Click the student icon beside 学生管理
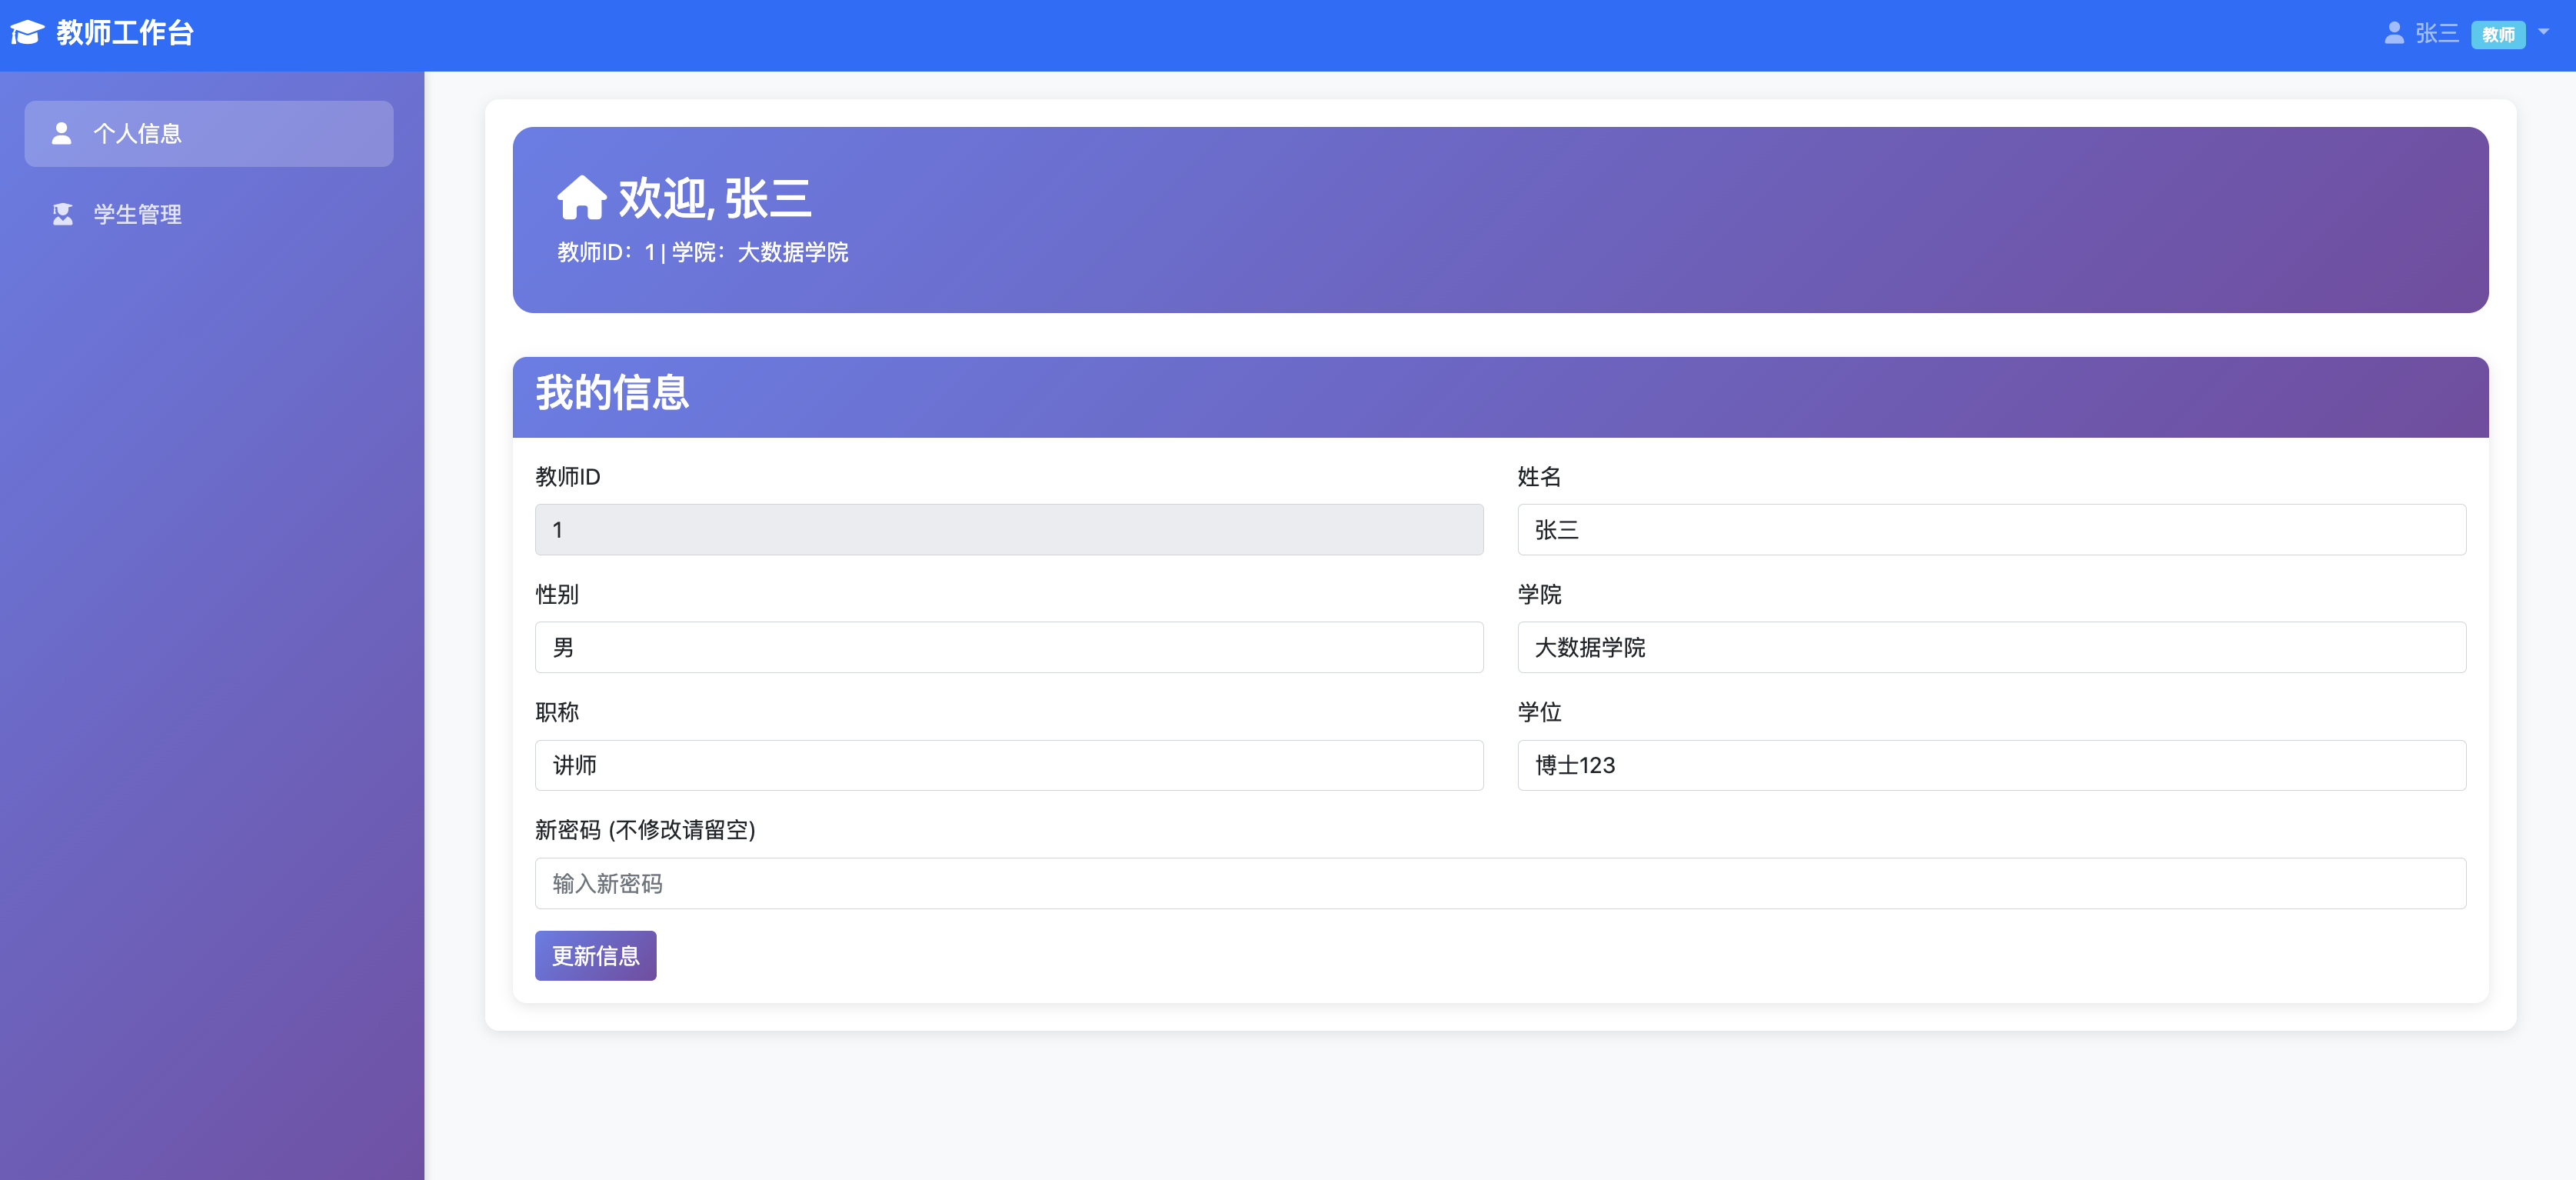Image resolution: width=2576 pixels, height=1180 pixels. (63, 214)
